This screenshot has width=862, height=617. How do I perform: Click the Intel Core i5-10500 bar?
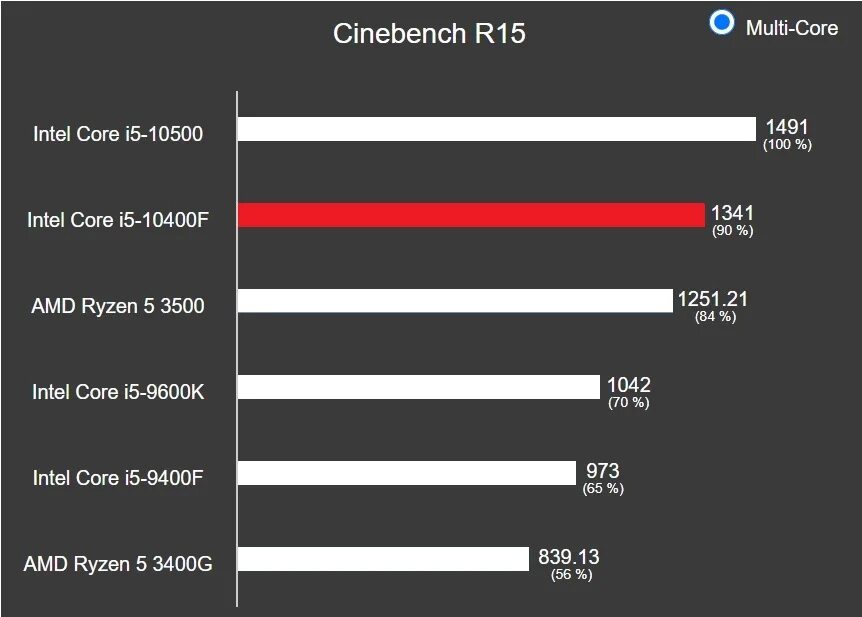coord(497,129)
